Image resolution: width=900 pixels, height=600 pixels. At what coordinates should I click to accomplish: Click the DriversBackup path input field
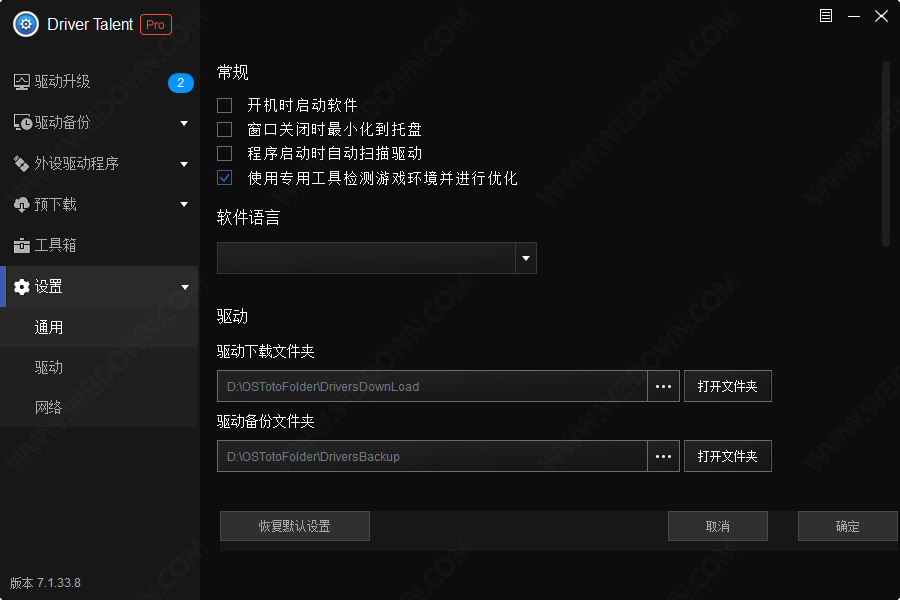click(432, 456)
